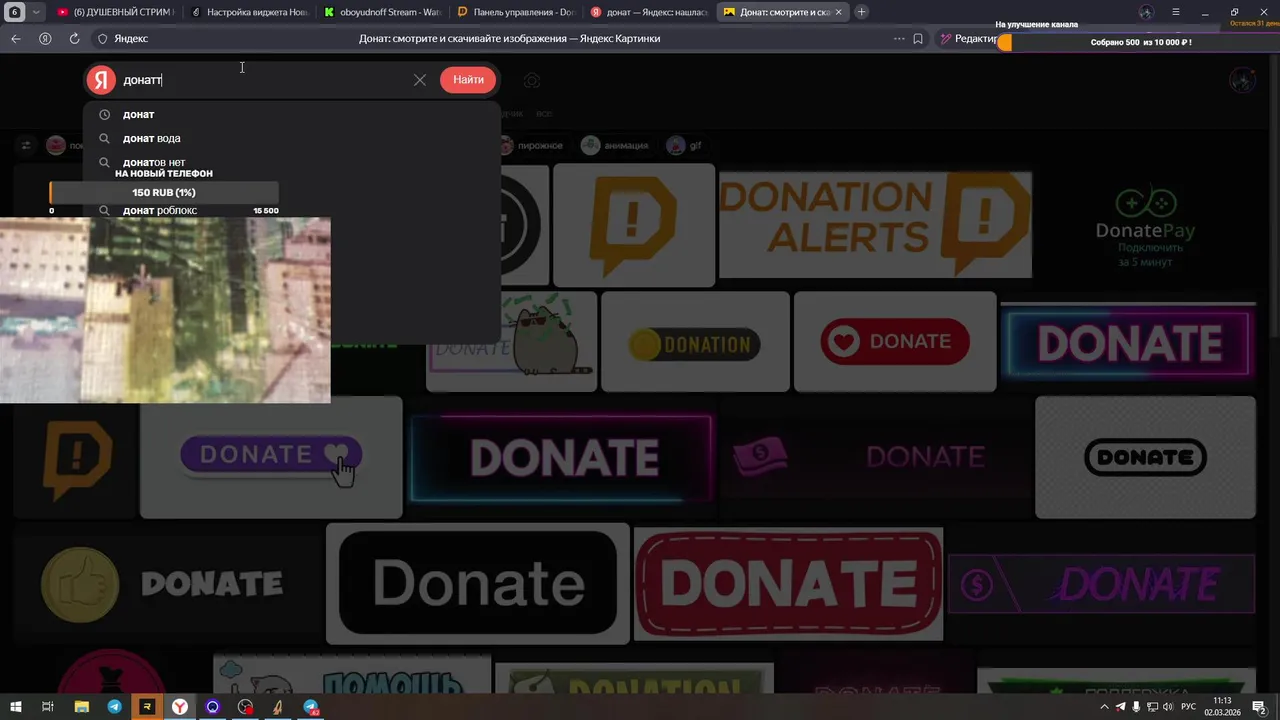Open the orange DonationAlerts logo image
This screenshot has width=1280, height=720.
point(634,225)
